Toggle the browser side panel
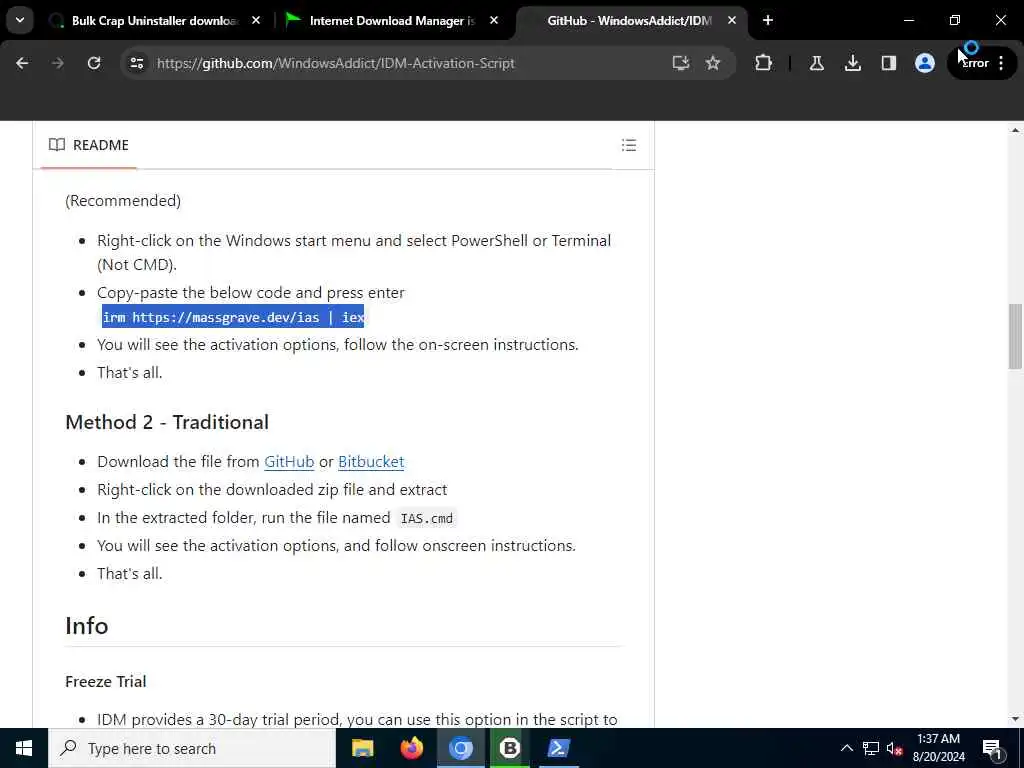The width and height of the screenshot is (1024, 768). 888,63
